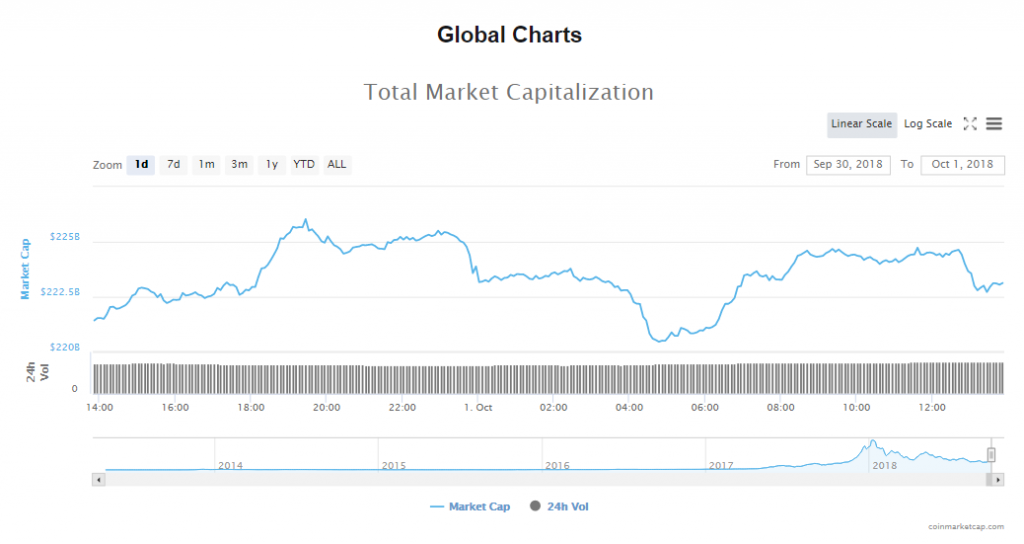Choose the YTD zoom option
Image resolution: width=1024 pixels, height=544 pixels.
(x=303, y=164)
